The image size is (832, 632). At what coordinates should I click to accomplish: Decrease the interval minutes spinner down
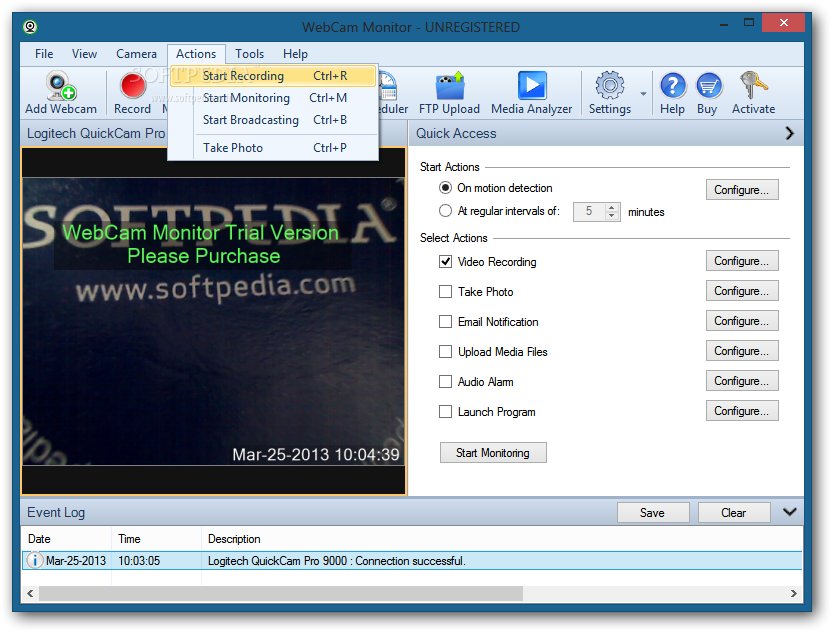coord(612,215)
